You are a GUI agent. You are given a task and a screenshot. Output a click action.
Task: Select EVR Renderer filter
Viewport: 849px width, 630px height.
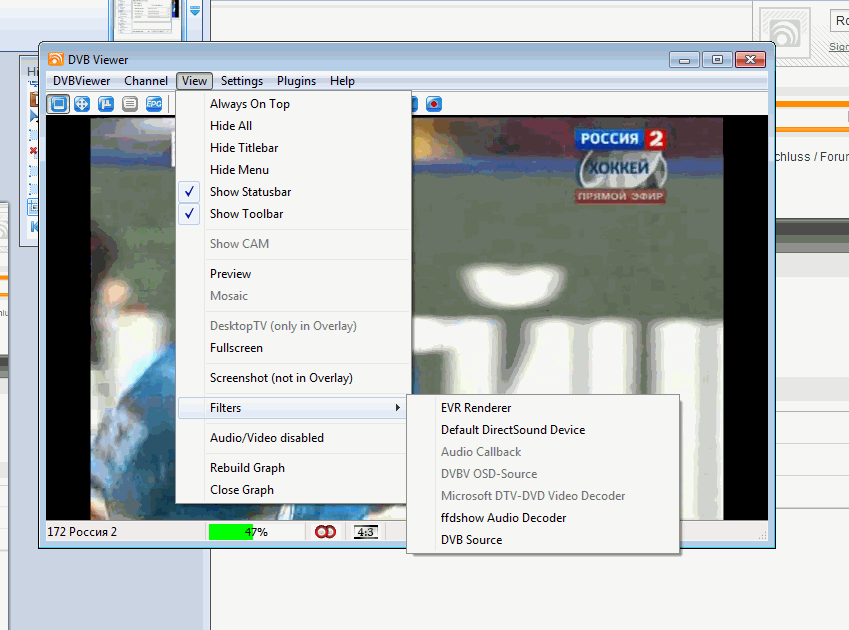click(476, 408)
